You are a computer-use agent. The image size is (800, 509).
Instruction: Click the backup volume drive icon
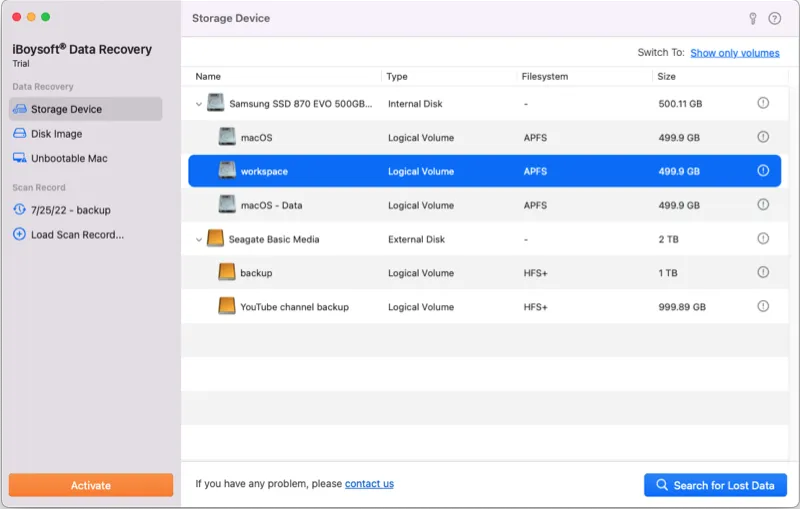pyautogui.click(x=227, y=272)
